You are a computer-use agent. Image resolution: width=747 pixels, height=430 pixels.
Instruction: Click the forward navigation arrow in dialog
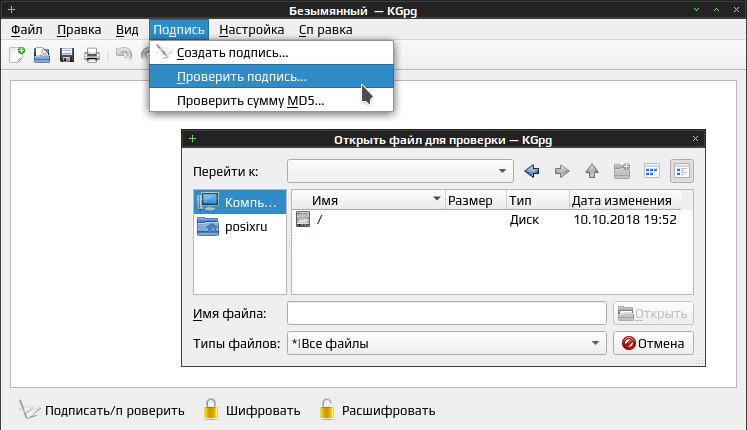pyautogui.click(x=562, y=171)
